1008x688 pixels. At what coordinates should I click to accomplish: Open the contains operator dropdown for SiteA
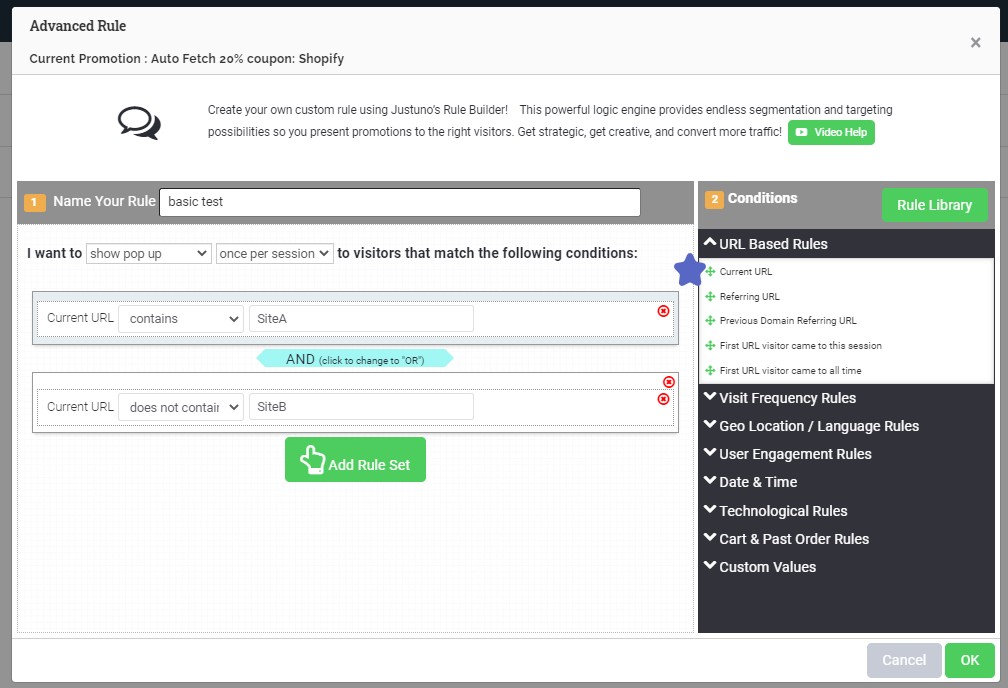point(181,317)
